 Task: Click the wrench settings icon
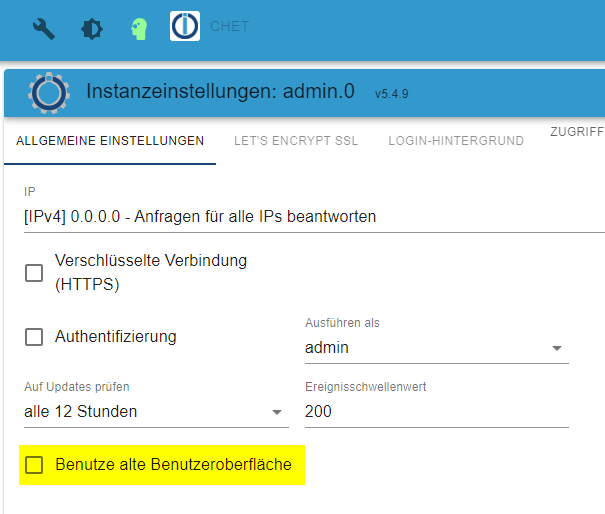pos(44,29)
